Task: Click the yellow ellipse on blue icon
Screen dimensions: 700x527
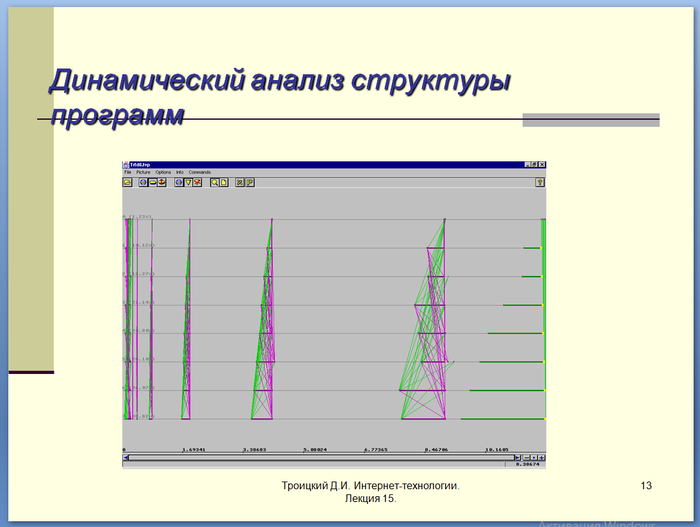Action: (x=153, y=182)
